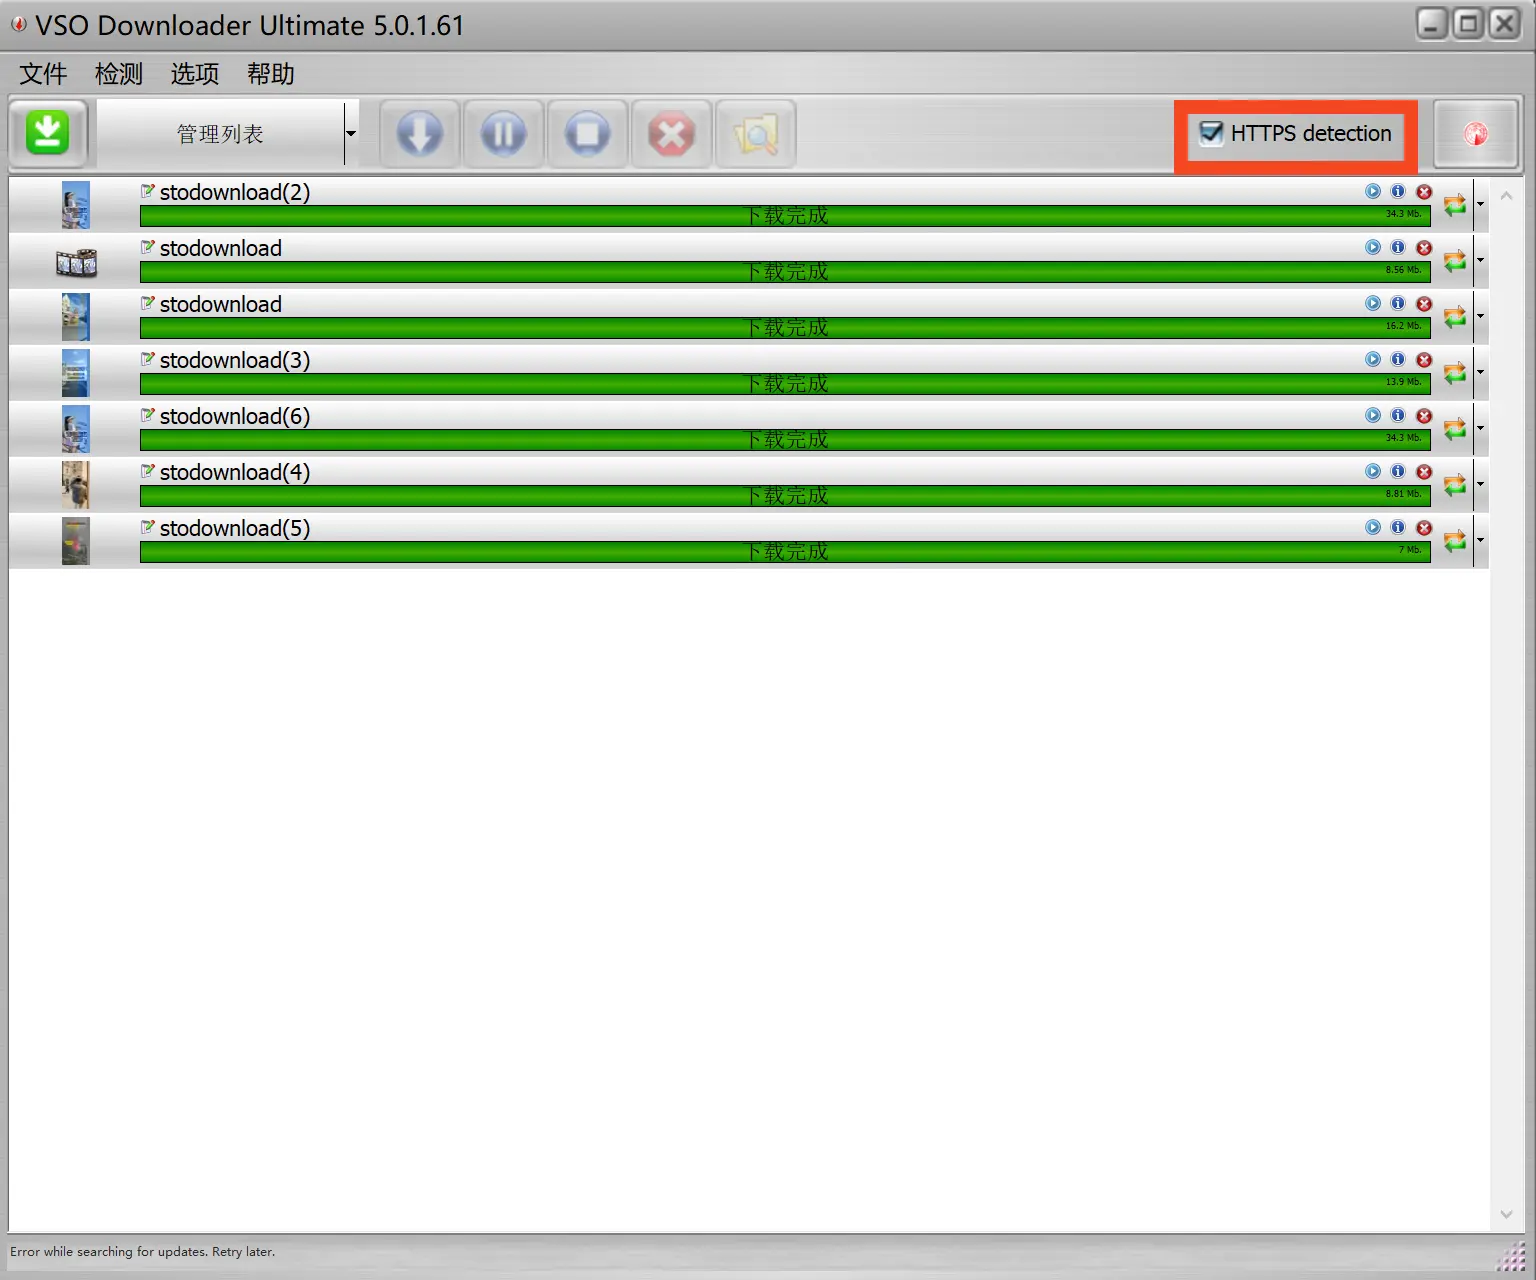Play the stodownload(4) video
This screenshot has width=1536, height=1280.
point(1373,471)
